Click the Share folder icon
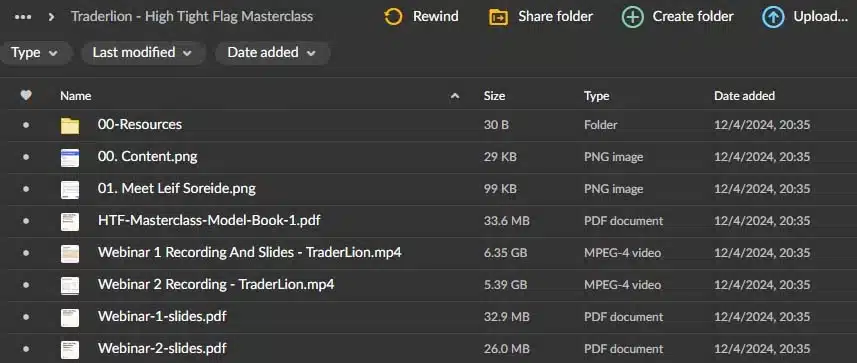The width and height of the screenshot is (857, 363). pos(498,17)
